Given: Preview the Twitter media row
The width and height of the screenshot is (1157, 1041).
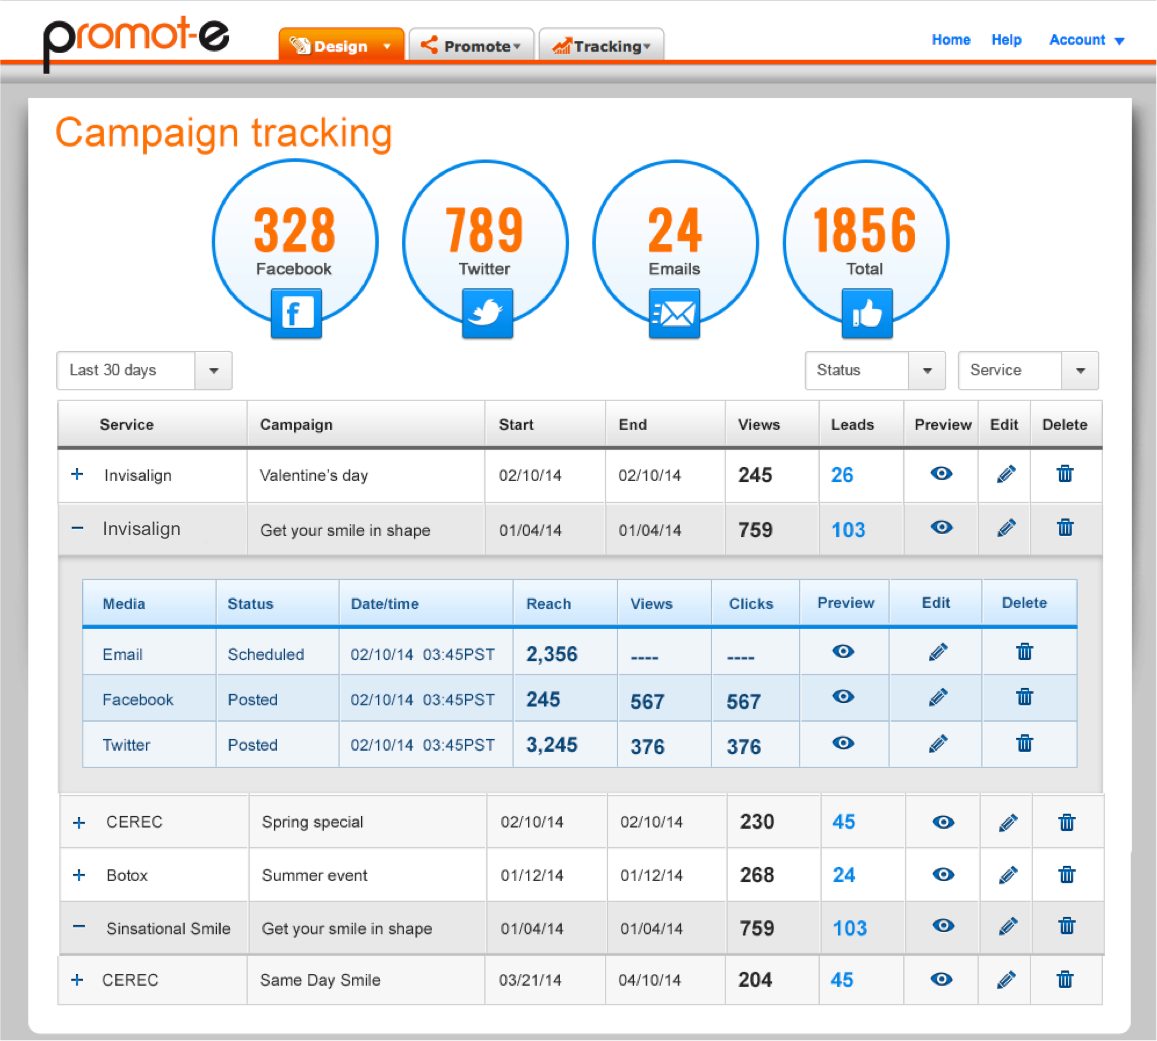Looking at the screenshot, I should [x=843, y=743].
